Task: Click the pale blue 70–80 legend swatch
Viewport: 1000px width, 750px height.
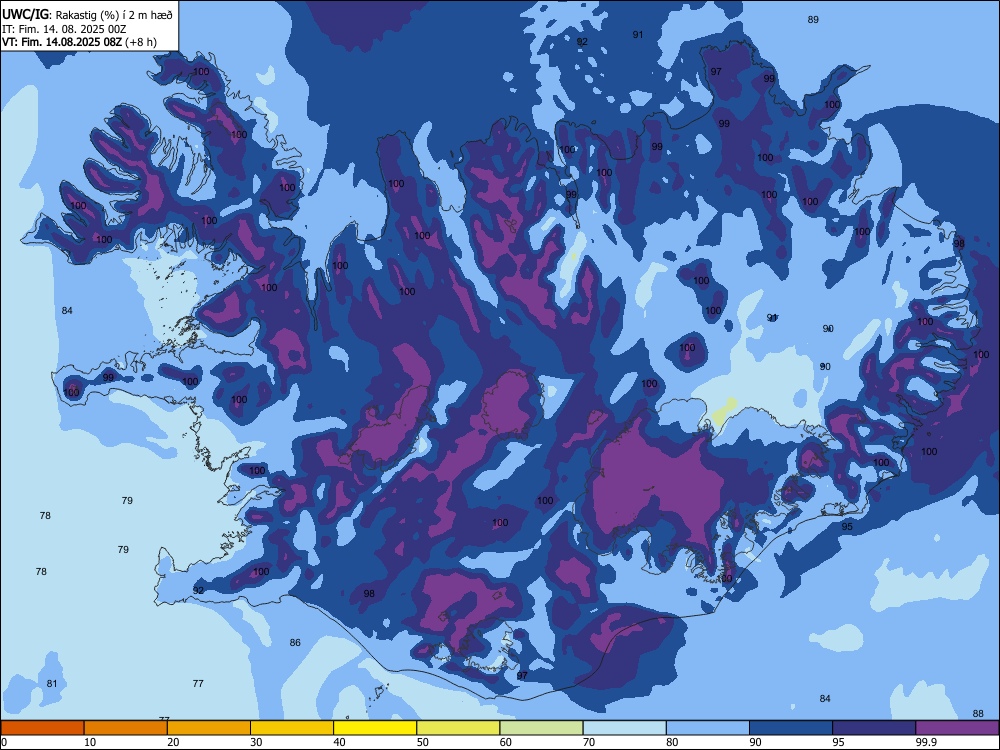Action: click(624, 728)
